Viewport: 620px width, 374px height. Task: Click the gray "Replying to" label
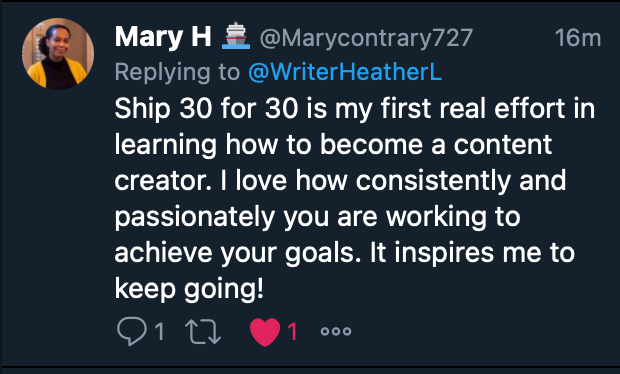[x=178, y=73]
